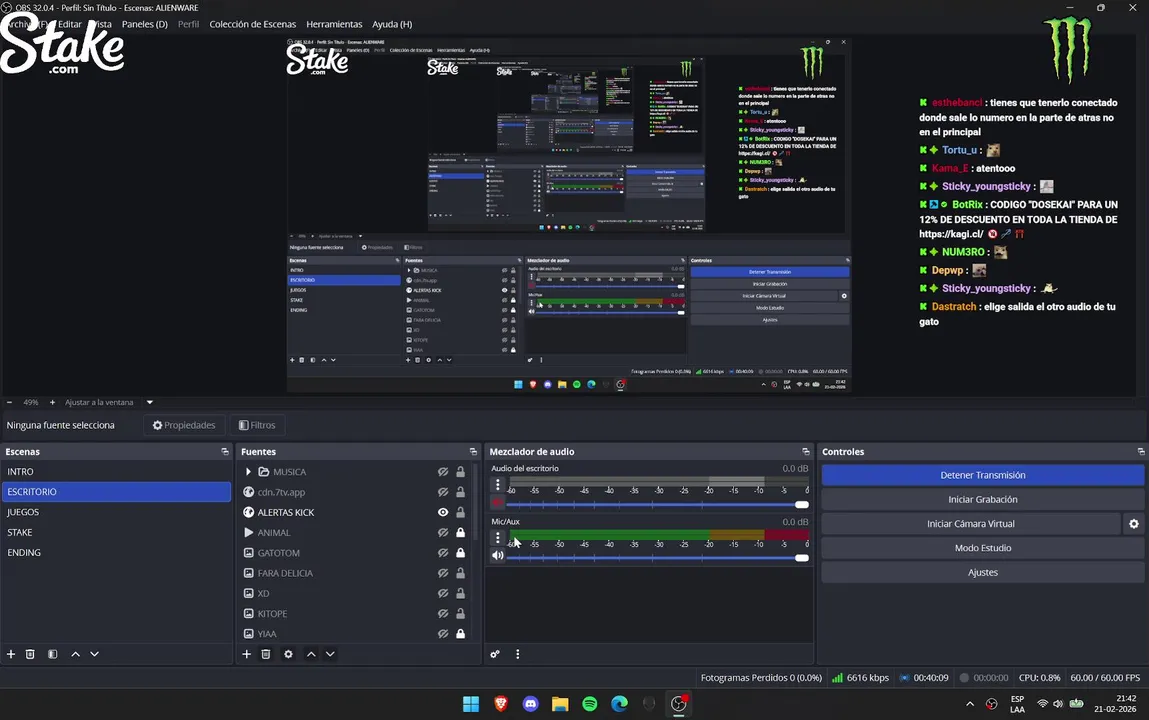Show the MUSICA group with eye icon

[443, 472]
